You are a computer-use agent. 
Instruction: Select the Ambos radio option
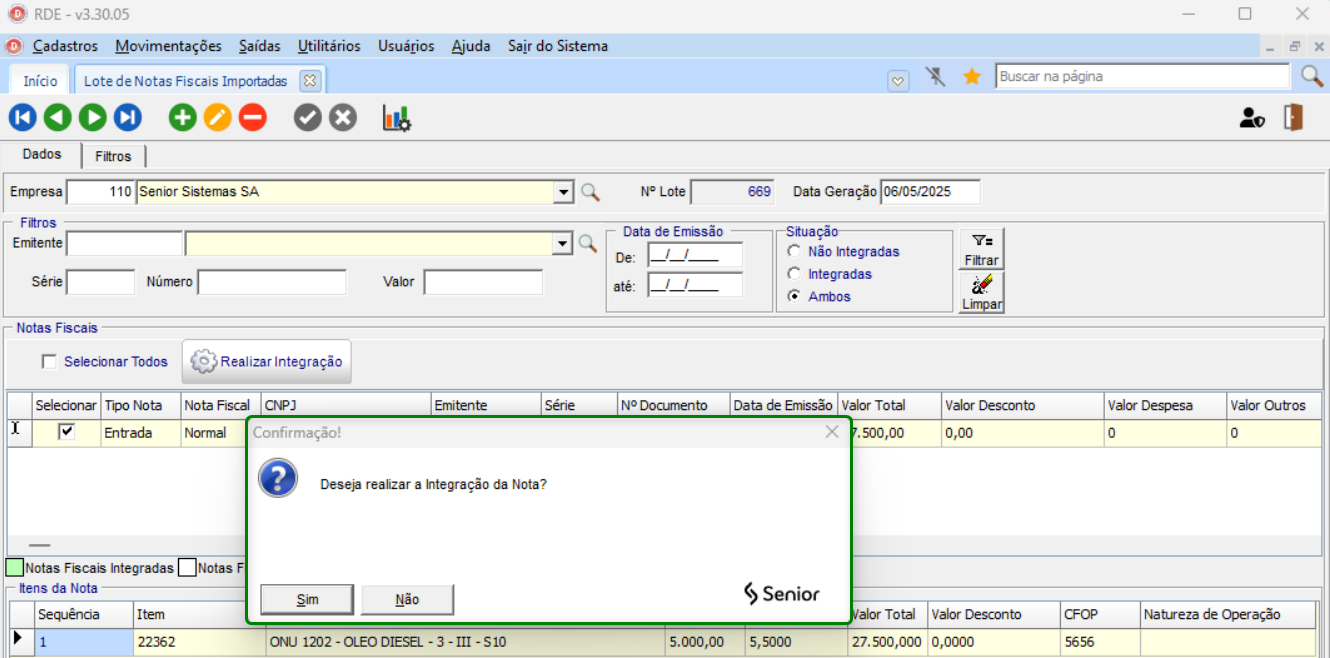[x=794, y=296]
